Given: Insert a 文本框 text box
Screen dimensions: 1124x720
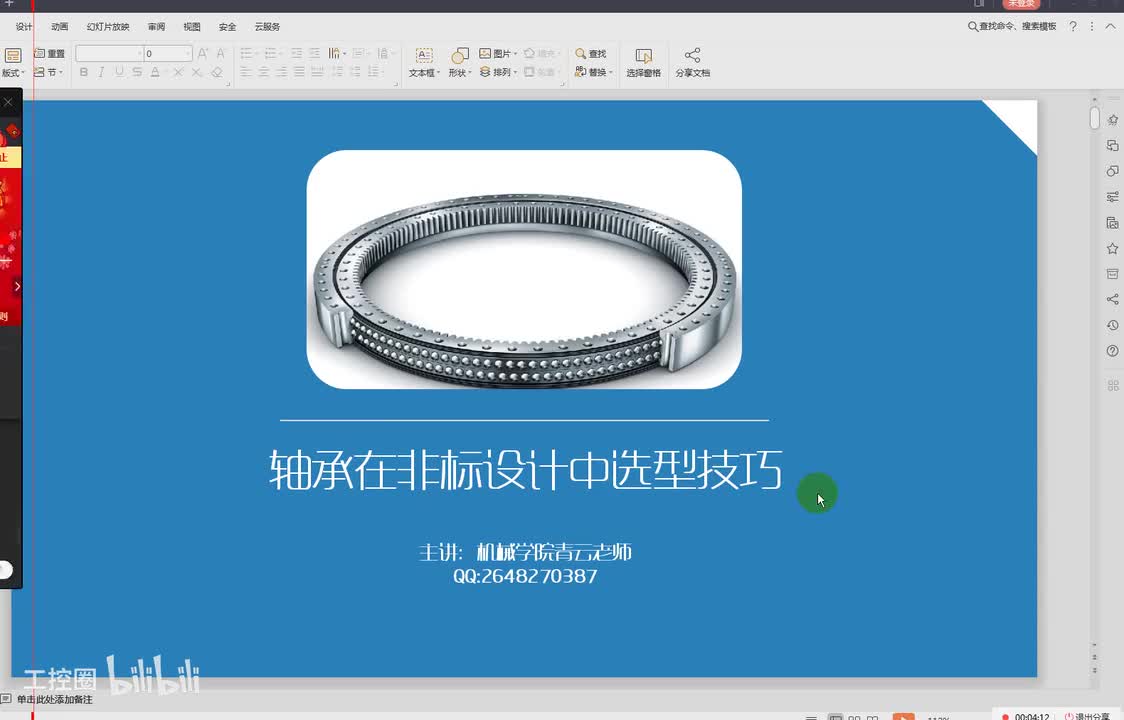Looking at the screenshot, I should pos(424,63).
